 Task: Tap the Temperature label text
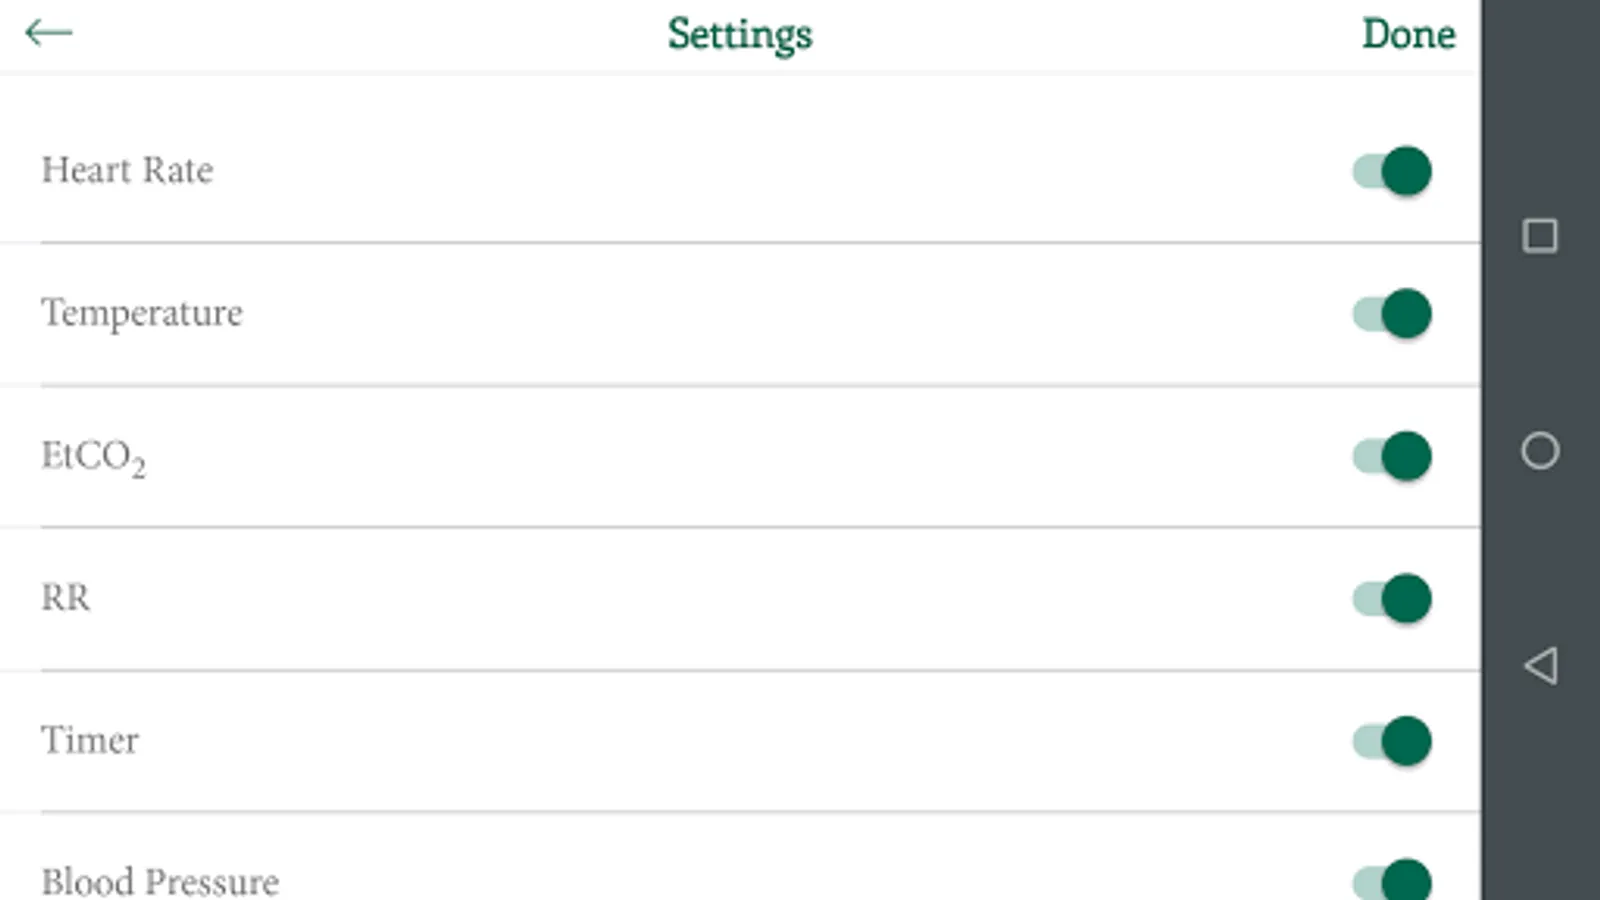(x=141, y=314)
